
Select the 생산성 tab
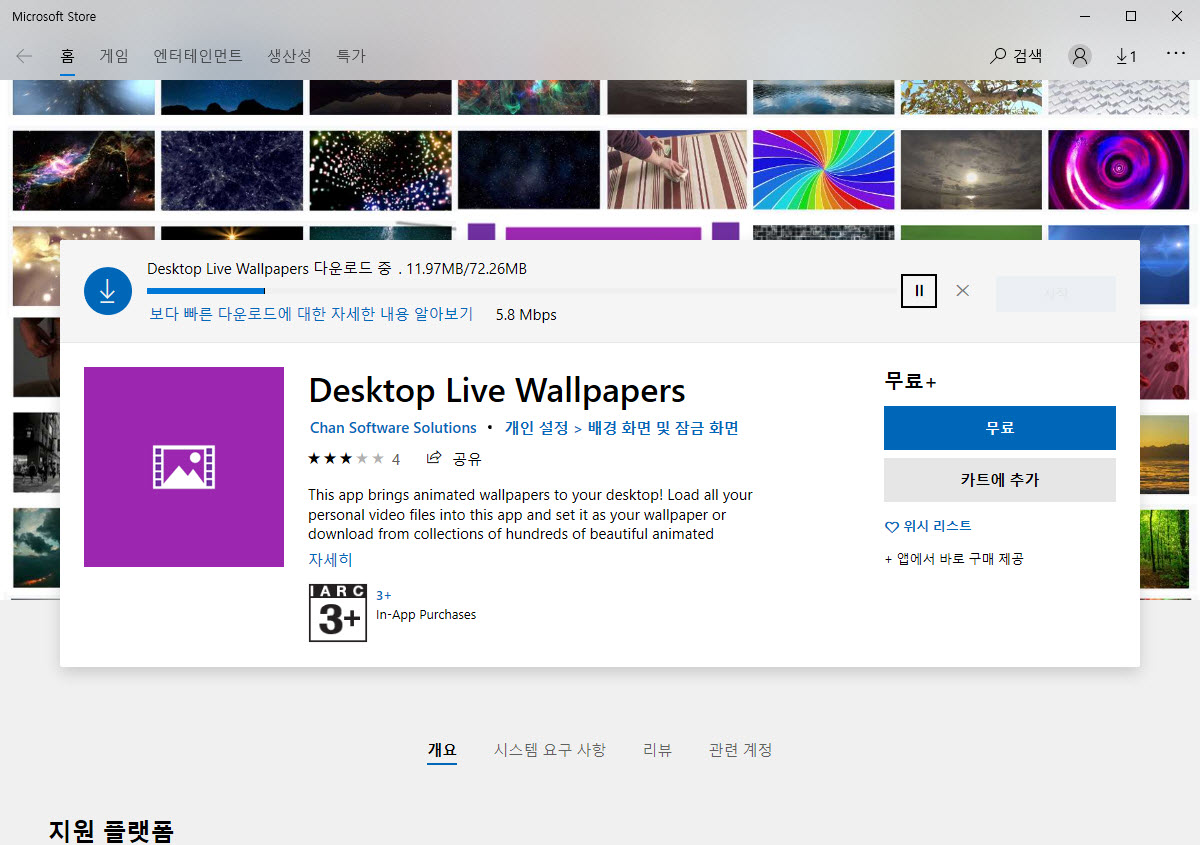289,56
